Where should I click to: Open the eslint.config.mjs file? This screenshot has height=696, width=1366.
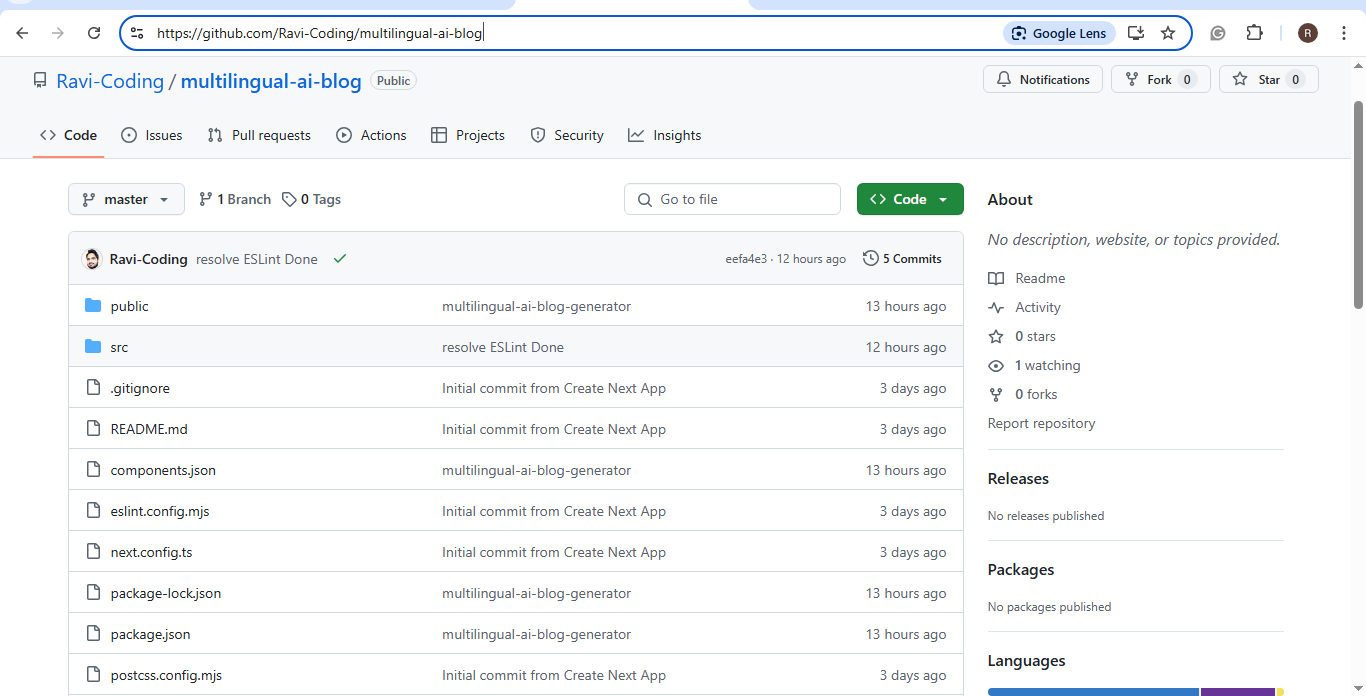[160, 511]
